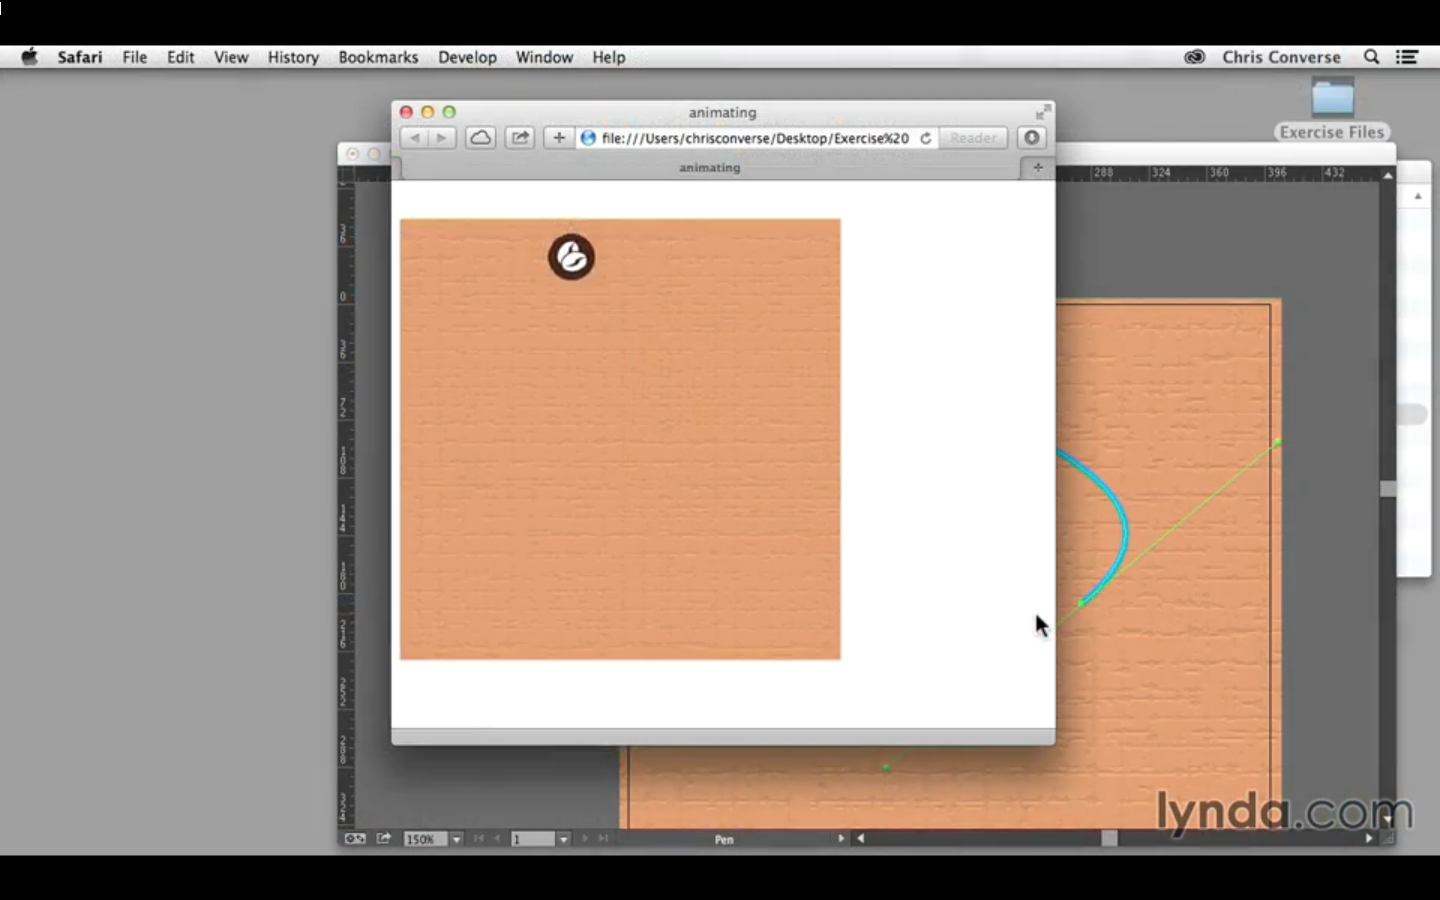Click the Share icon in Safari toolbar
Screen dimensions: 1440x900
click(520, 138)
